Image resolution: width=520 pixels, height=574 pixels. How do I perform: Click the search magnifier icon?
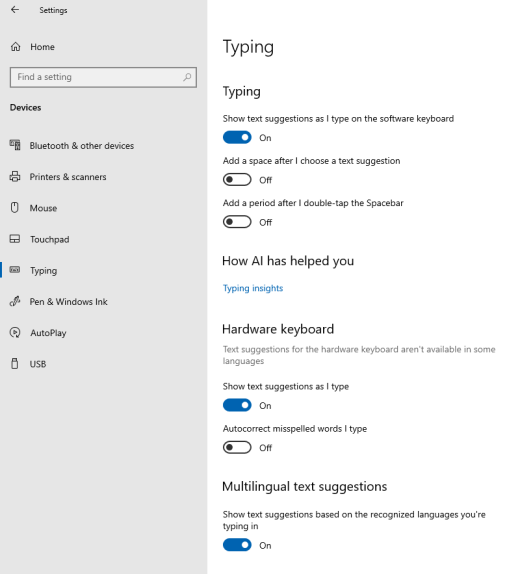click(x=187, y=77)
